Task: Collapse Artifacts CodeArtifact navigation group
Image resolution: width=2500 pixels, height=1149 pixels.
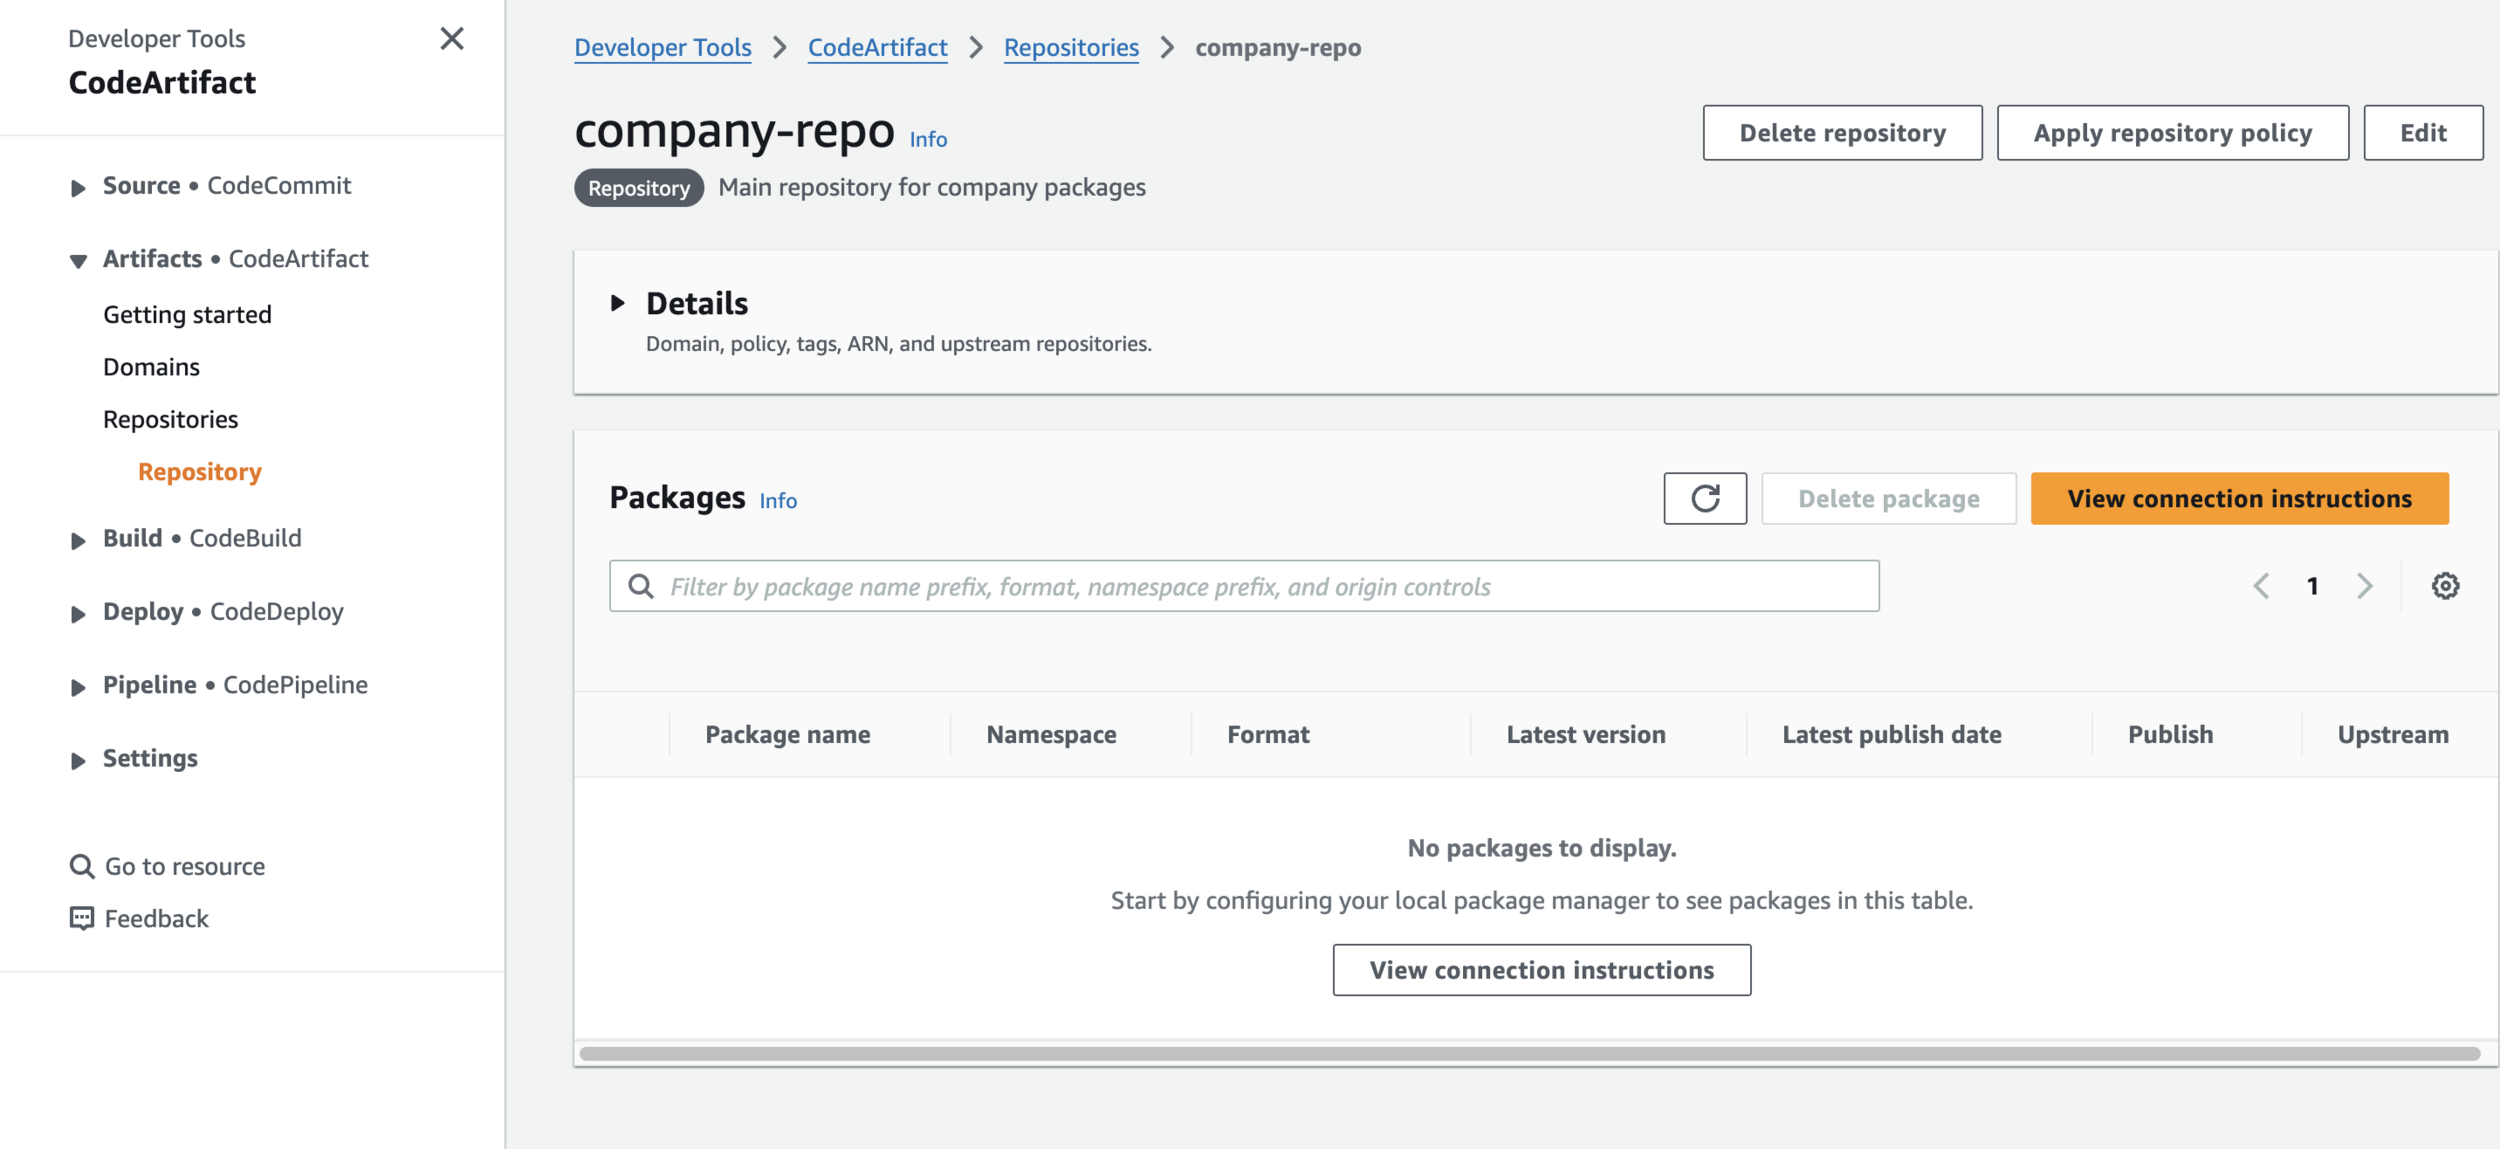Action: (78, 261)
